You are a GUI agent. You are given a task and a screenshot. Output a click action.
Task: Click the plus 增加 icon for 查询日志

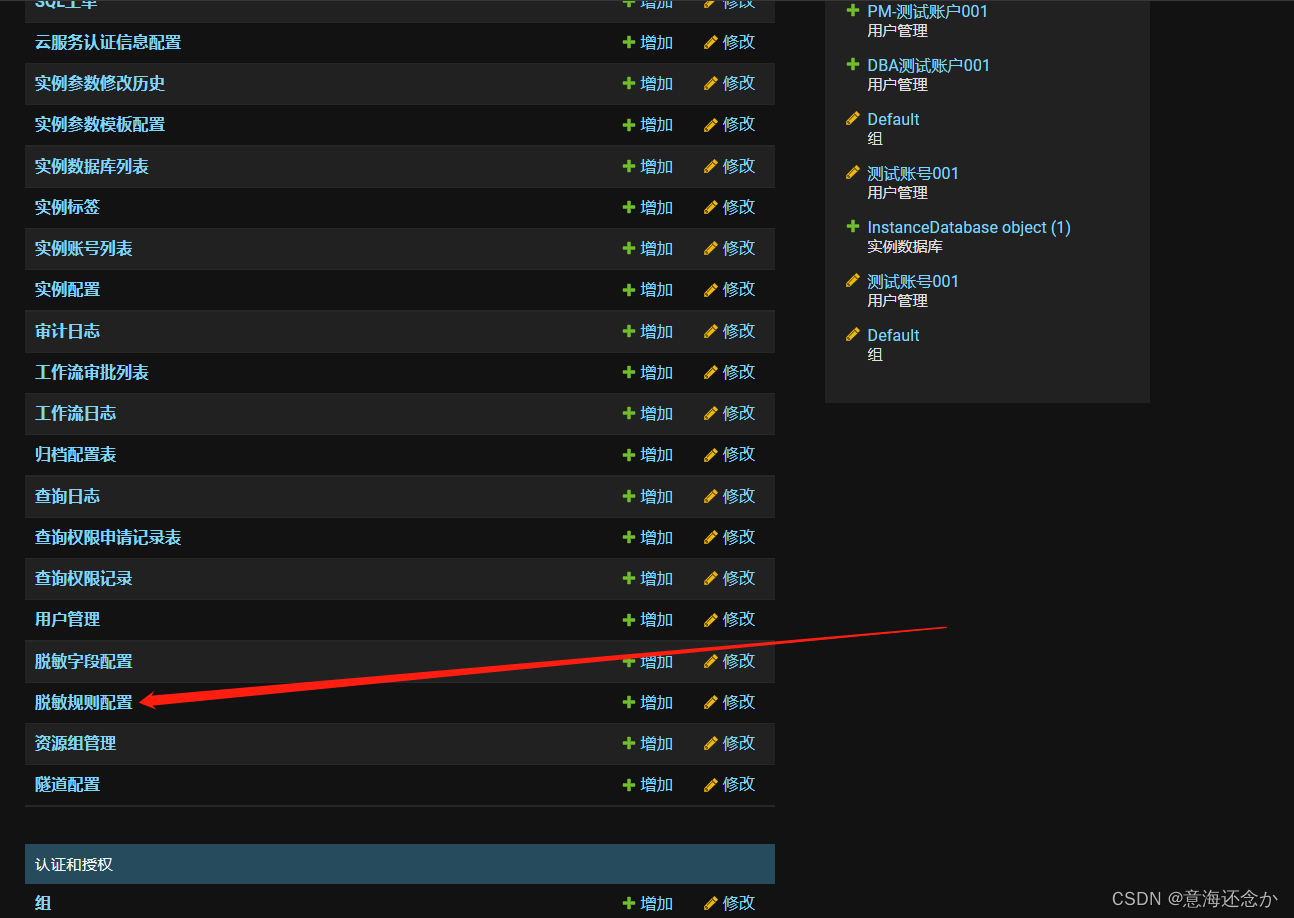629,496
